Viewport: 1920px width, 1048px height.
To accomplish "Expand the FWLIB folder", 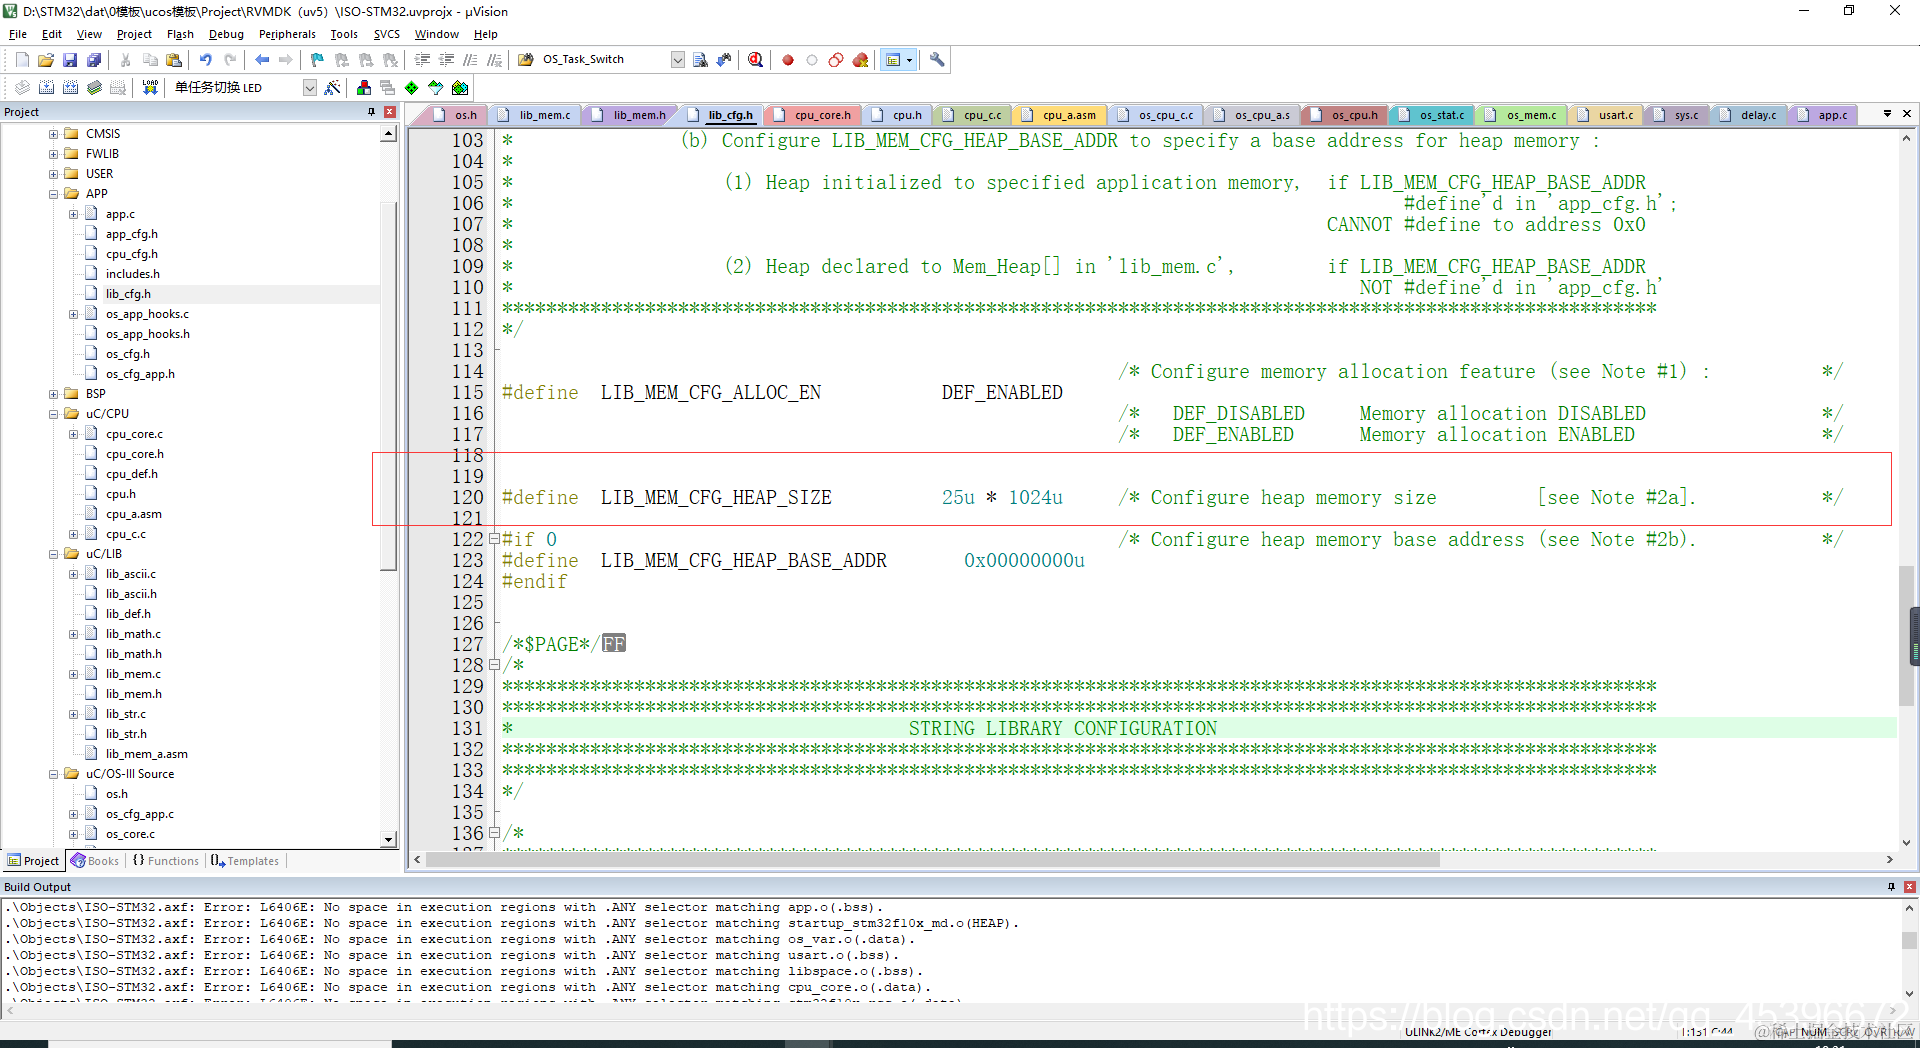I will [x=53, y=154].
